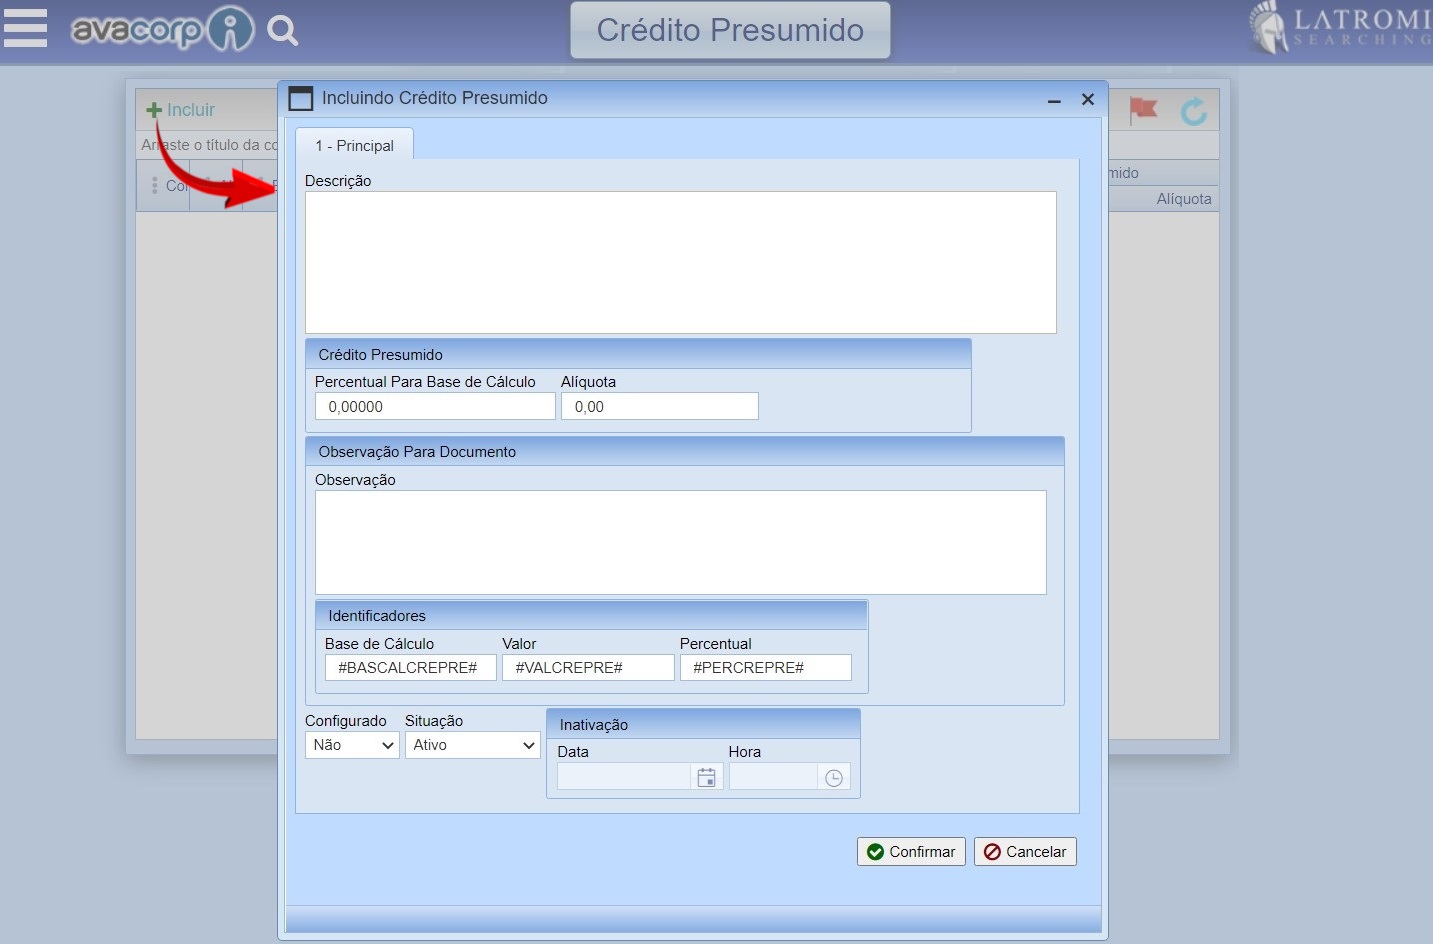Select the 1 - Principal tab

tap(354, 145)
